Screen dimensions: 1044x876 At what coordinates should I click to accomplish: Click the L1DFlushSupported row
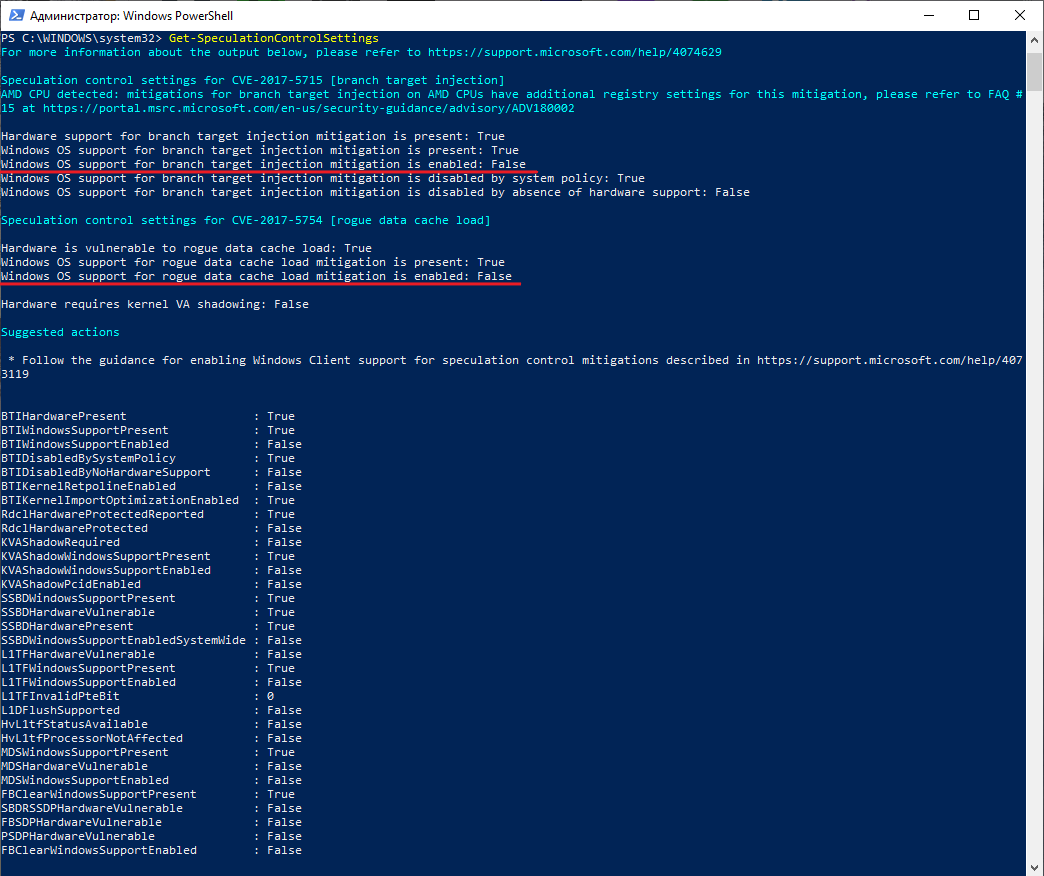click(151, 710)
